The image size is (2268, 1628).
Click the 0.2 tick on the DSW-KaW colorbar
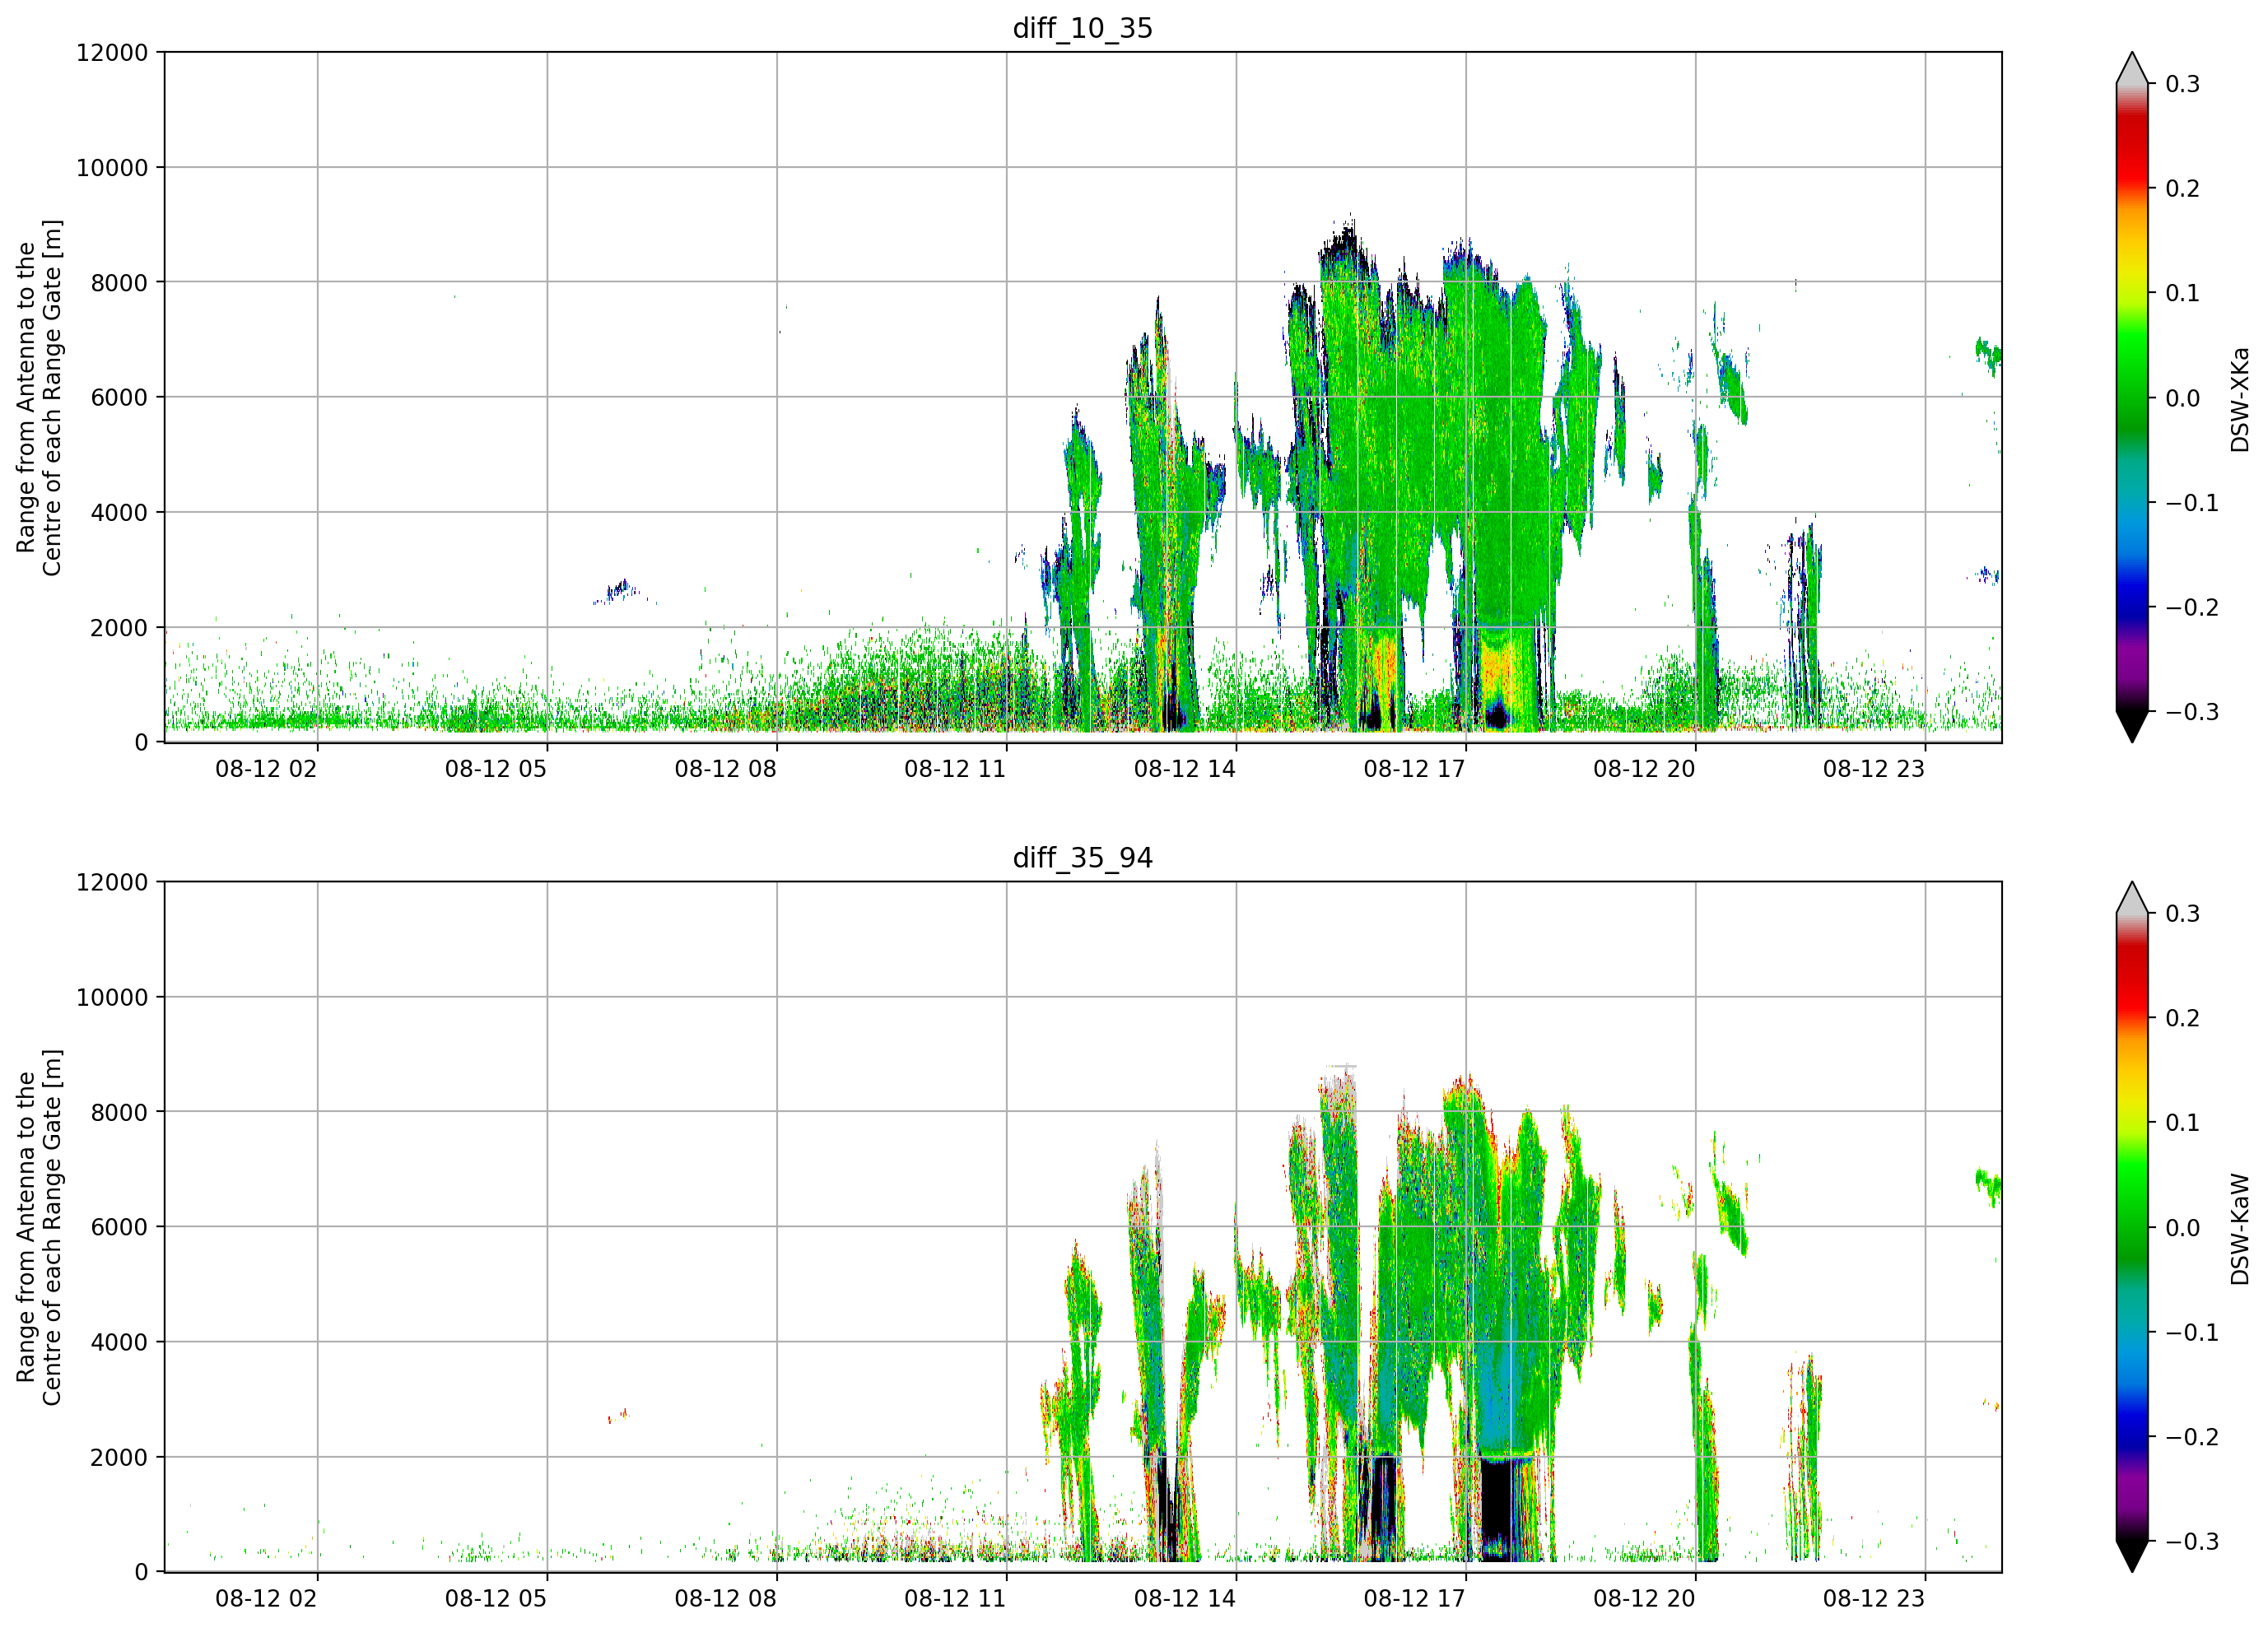point(2183,1018)
